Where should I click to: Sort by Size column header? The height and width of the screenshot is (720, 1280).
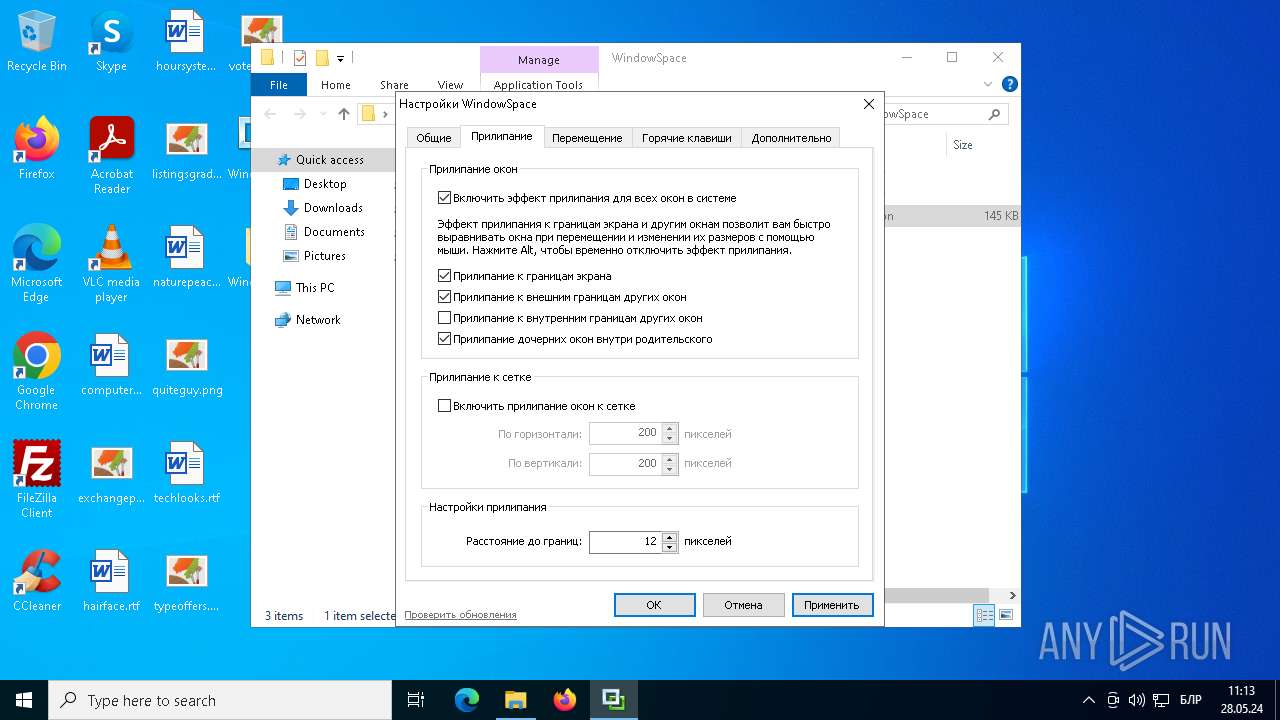tap(963, 145)
